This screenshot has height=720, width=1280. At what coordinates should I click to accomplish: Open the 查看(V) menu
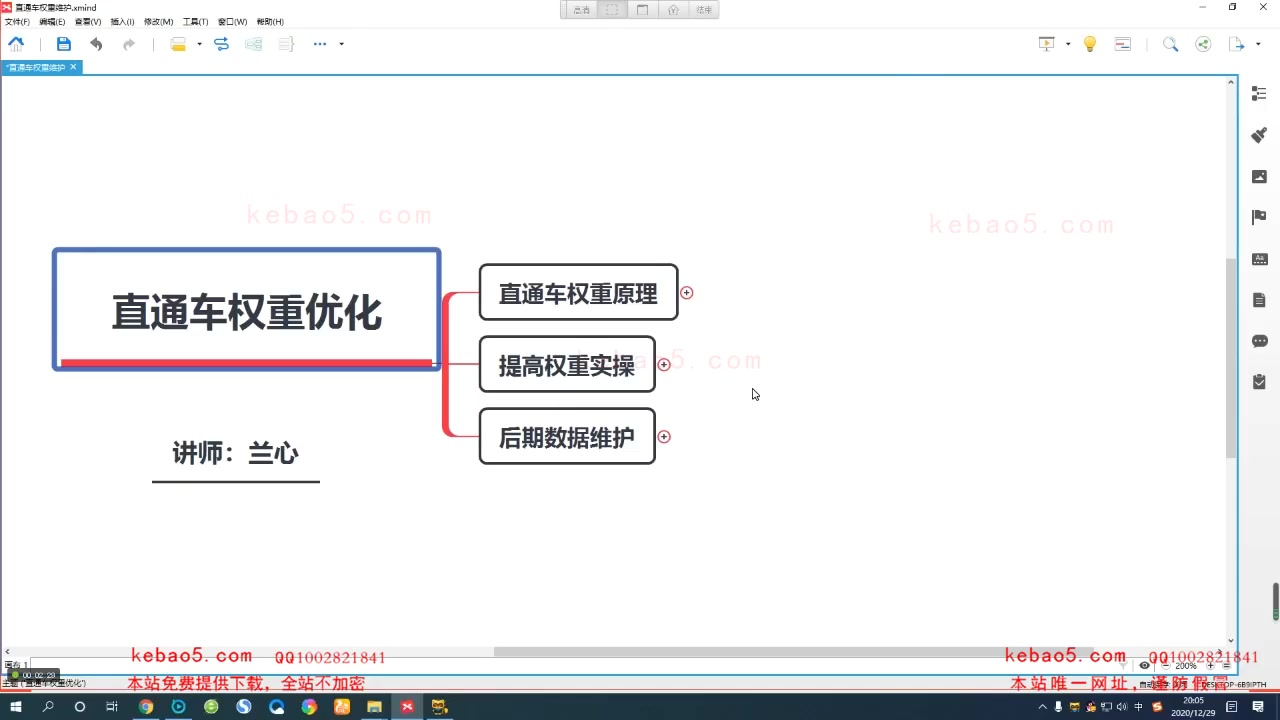(x=88, y=21)
